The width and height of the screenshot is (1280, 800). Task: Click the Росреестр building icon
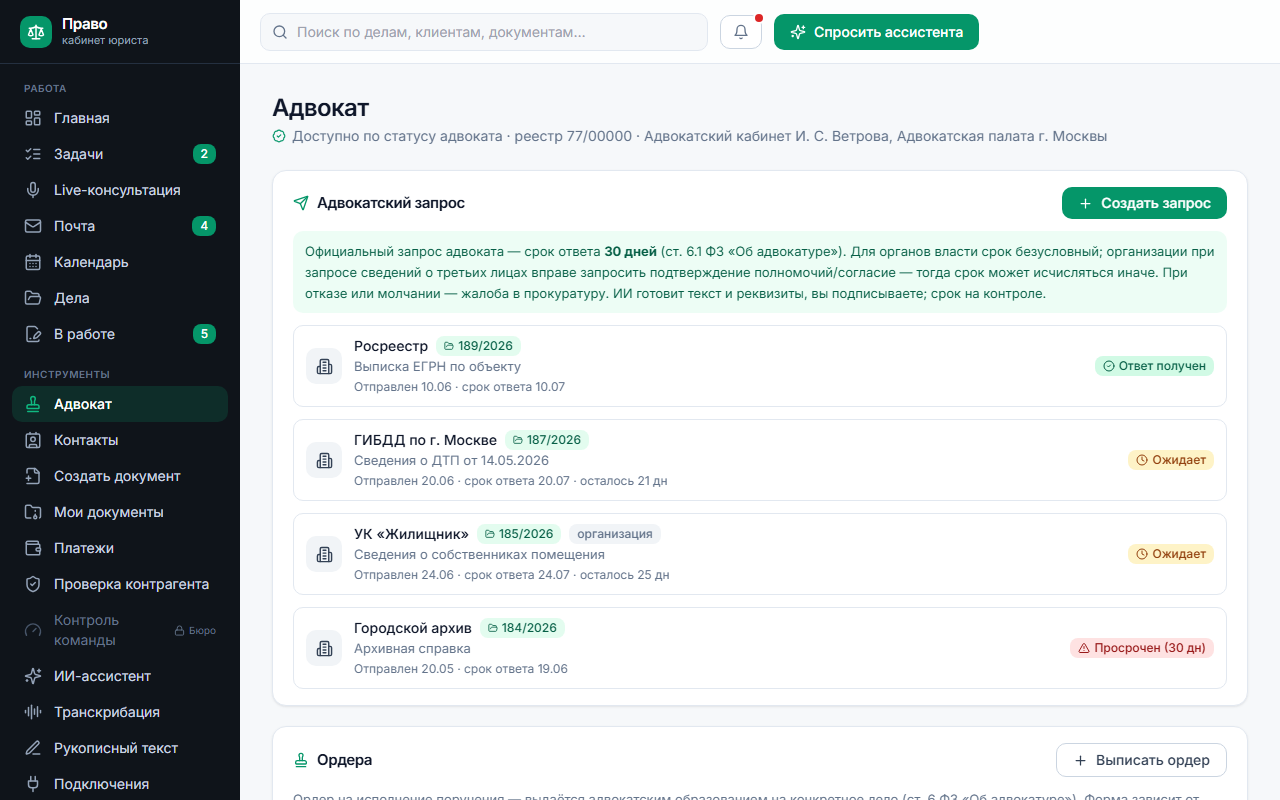click(x=324, y=366)
